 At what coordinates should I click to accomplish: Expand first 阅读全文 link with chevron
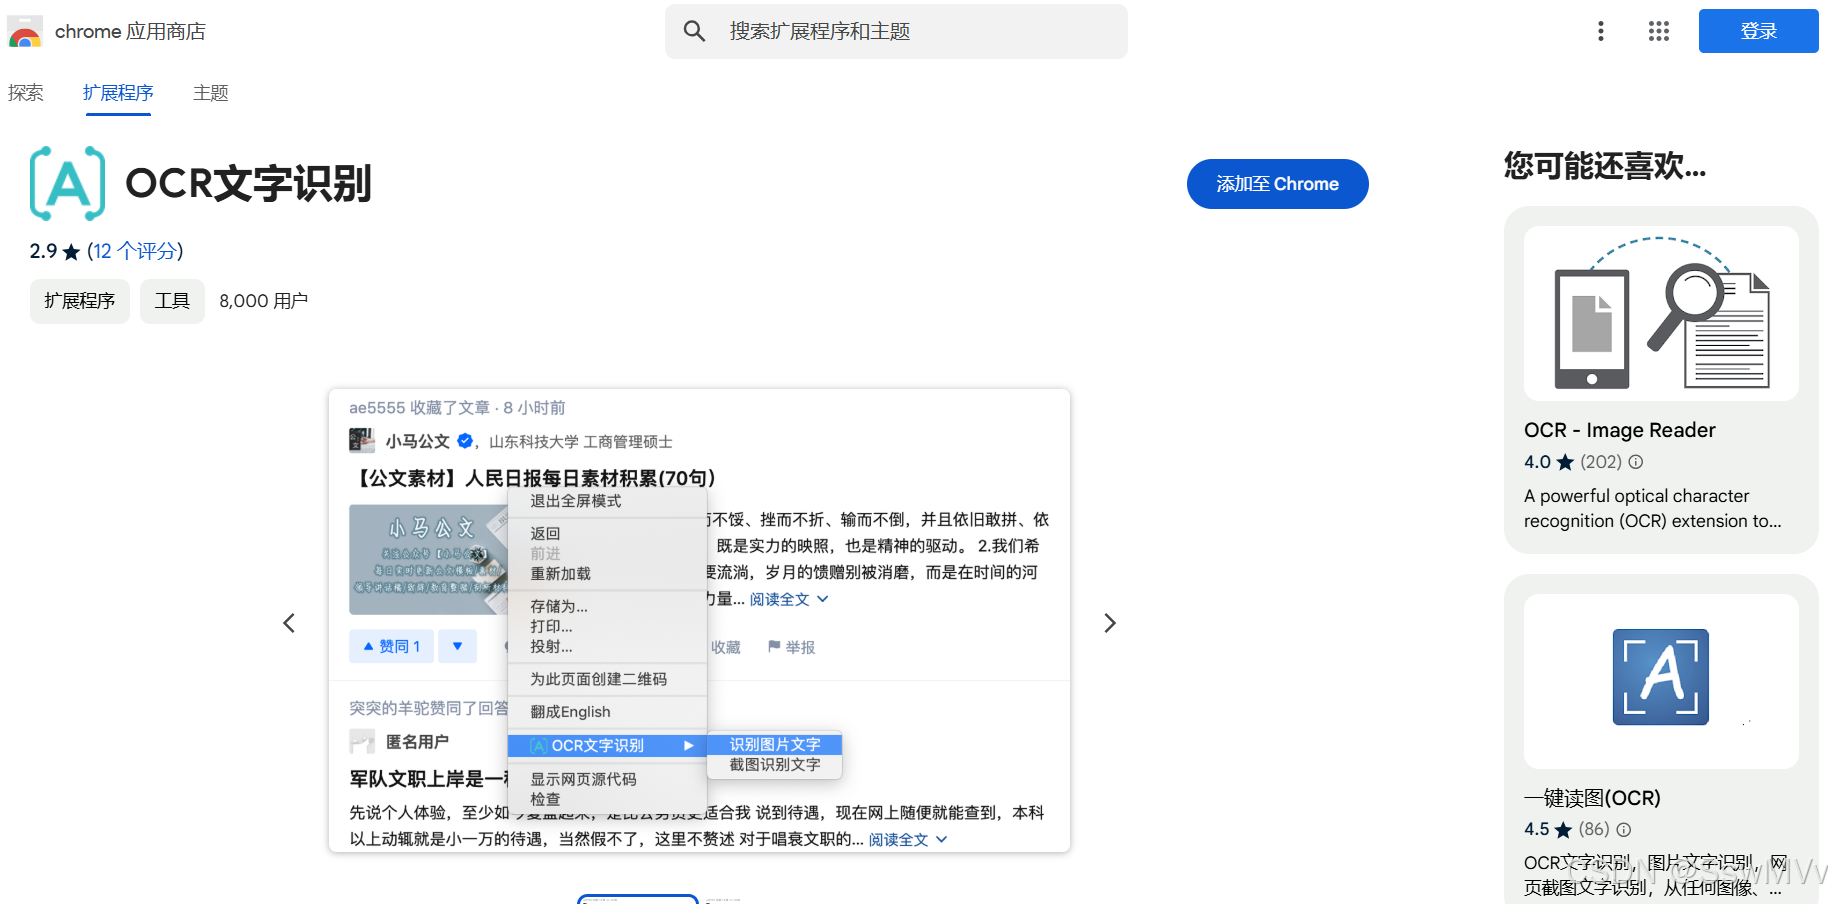pos(789,599)
